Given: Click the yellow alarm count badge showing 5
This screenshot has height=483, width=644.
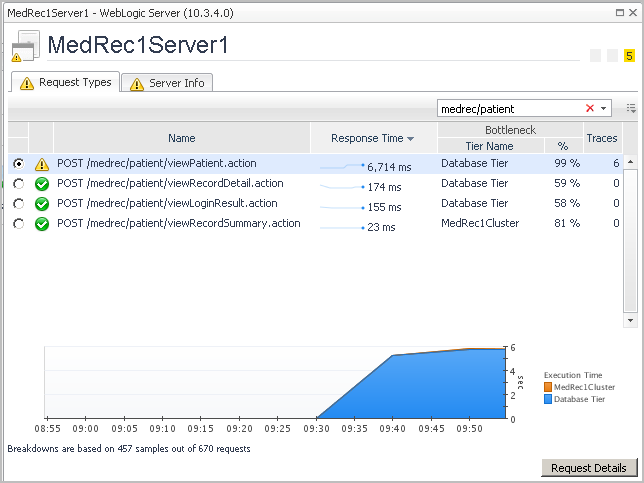Looking at the screenshot, I should (x=629, y=56).
